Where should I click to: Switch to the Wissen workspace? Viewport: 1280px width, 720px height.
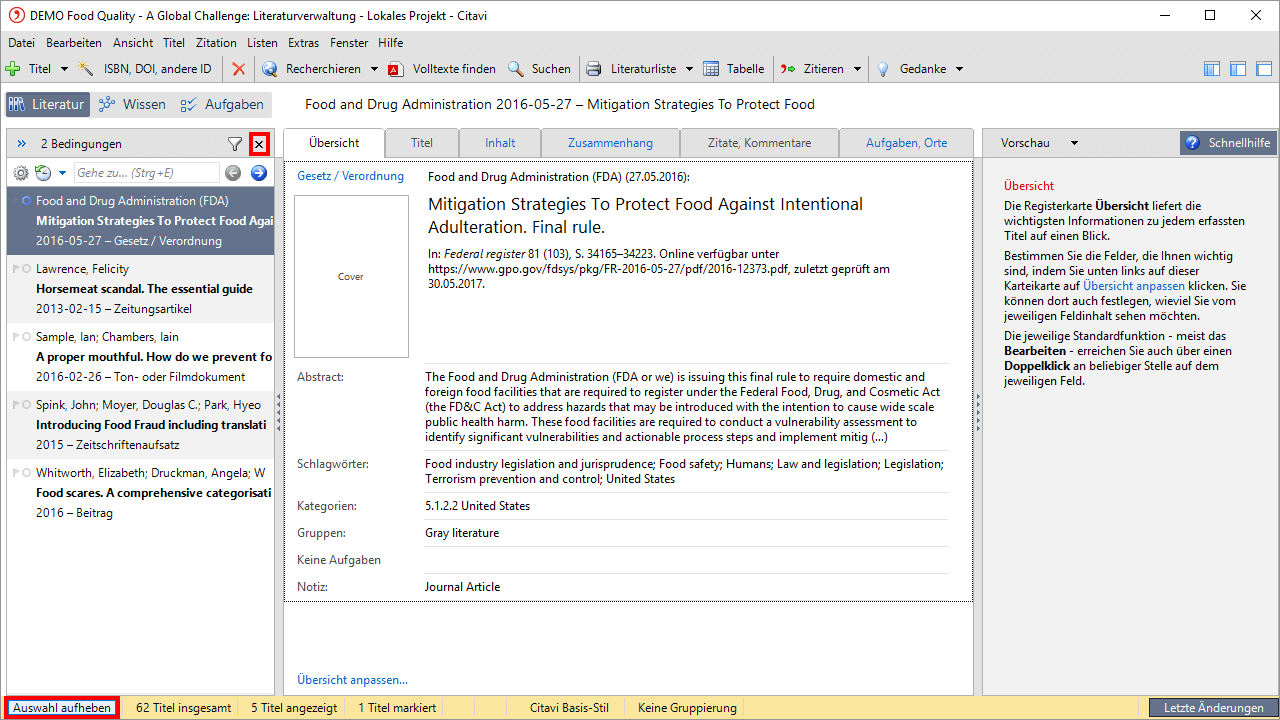133,104
